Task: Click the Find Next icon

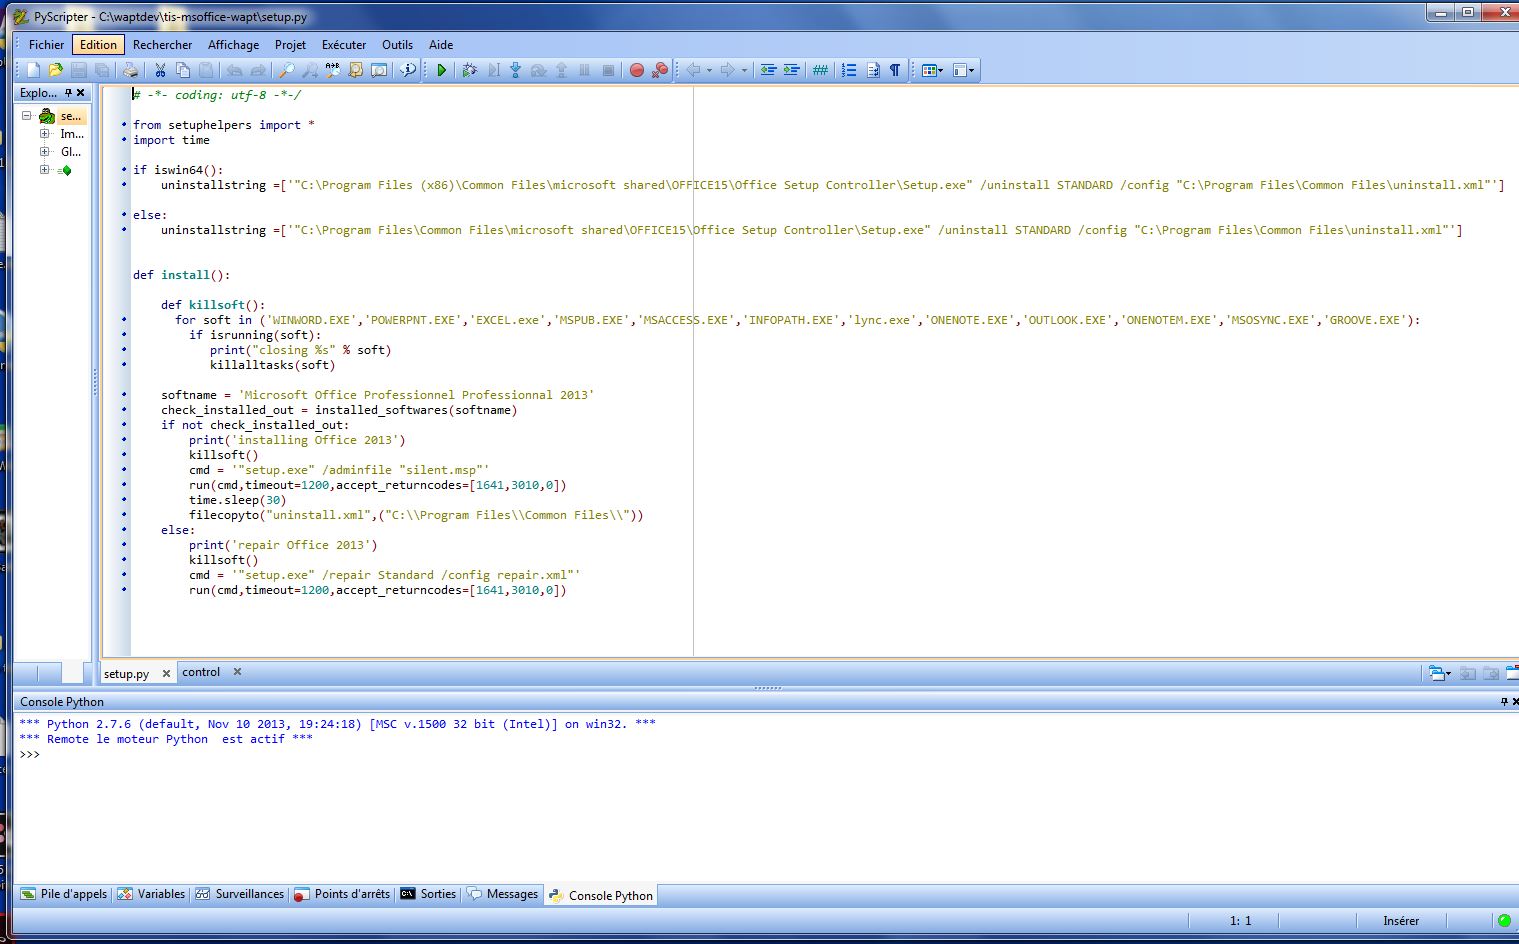Action: point(310,70)
